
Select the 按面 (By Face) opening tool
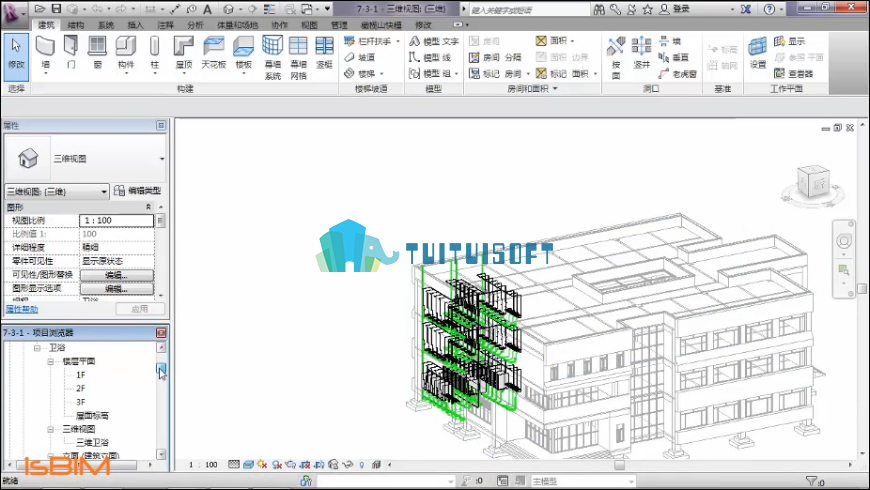point(615,58)
